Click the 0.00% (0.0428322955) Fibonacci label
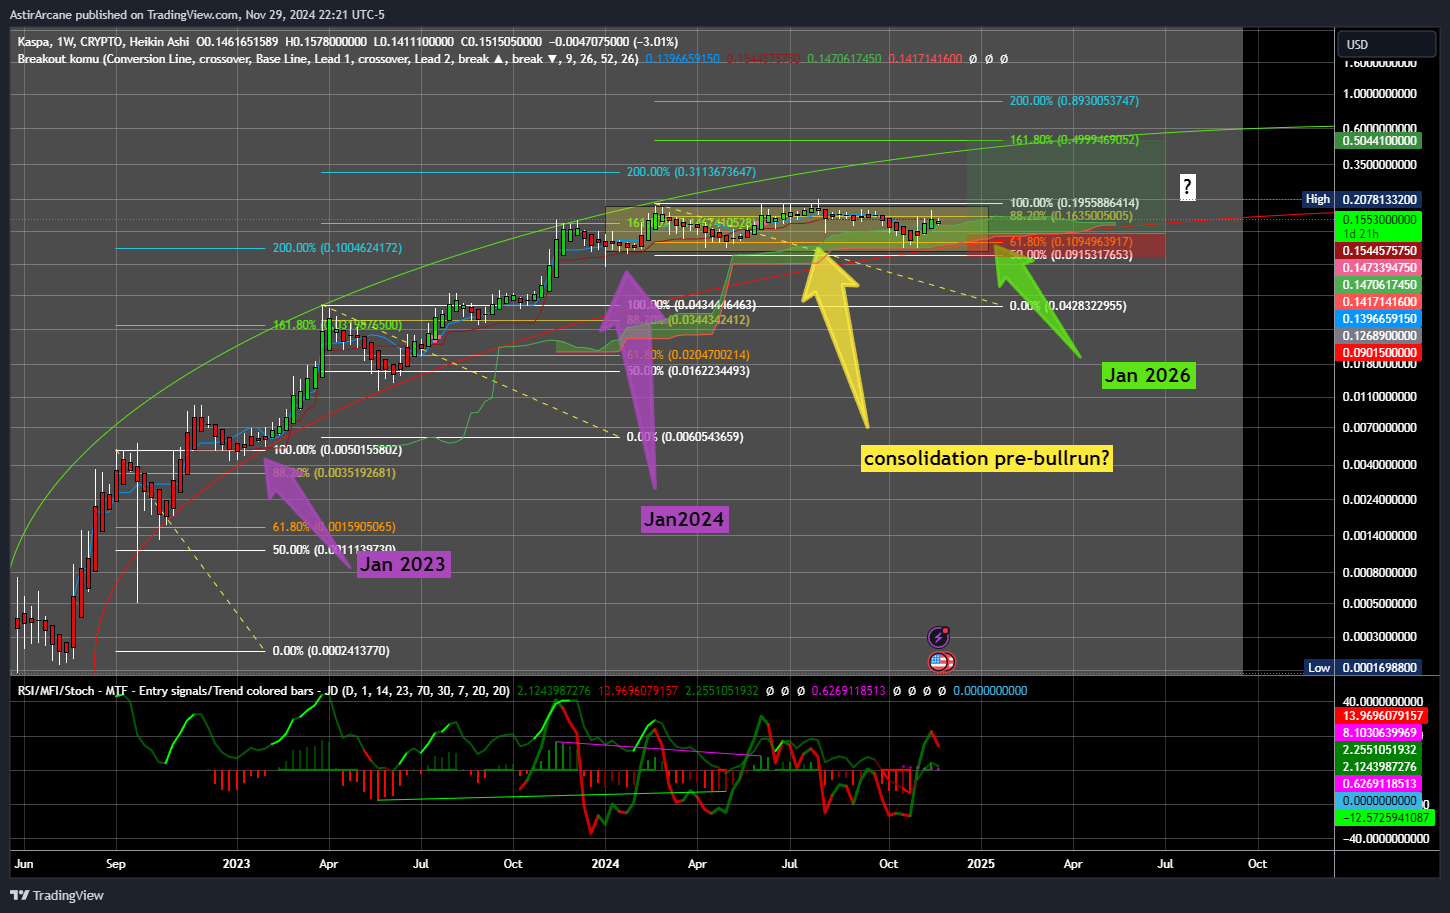Image resolution: width=1450 pixels, height=913 pixels. [1068, 306]
